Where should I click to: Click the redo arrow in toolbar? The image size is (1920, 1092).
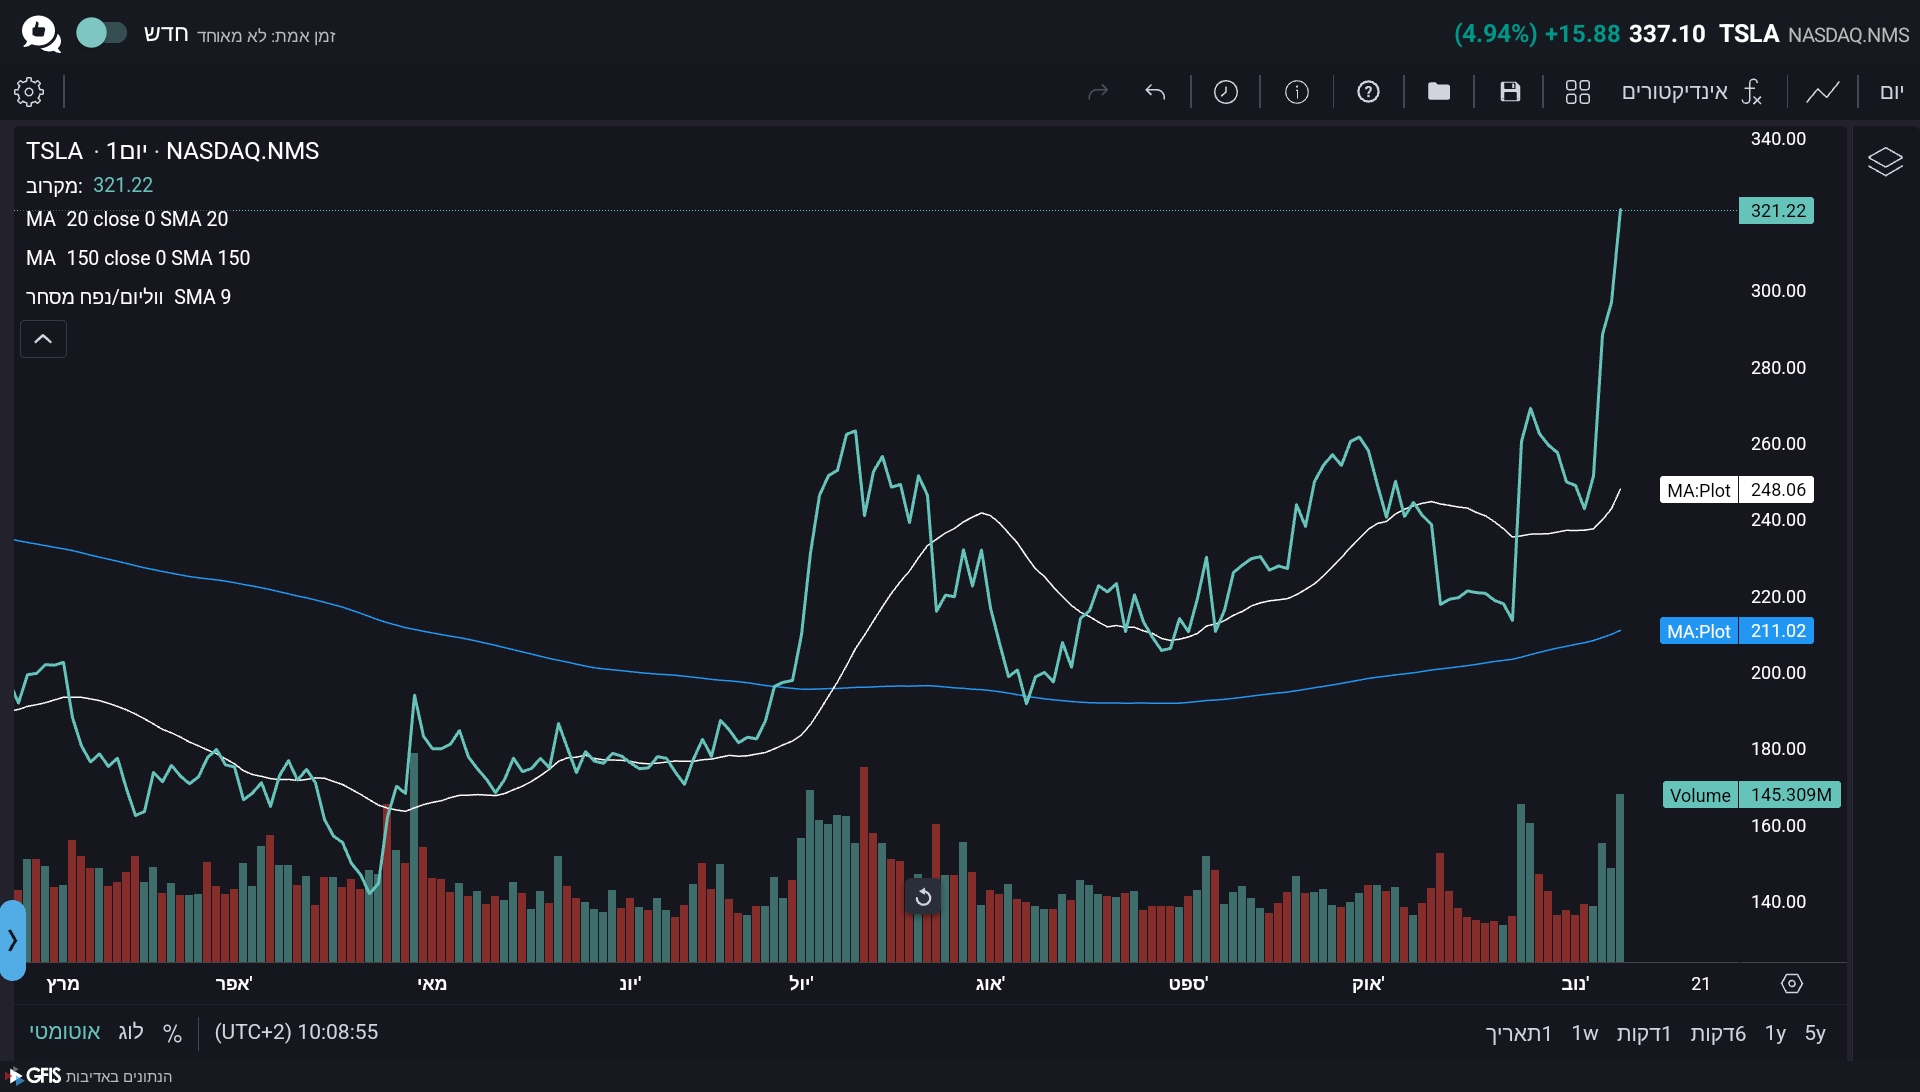[x=1098, y=92]
